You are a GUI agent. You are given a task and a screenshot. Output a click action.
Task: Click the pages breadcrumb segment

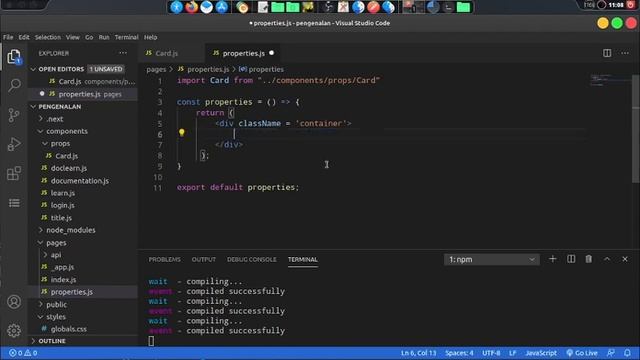pyautogui.click(x=156, y=69)
